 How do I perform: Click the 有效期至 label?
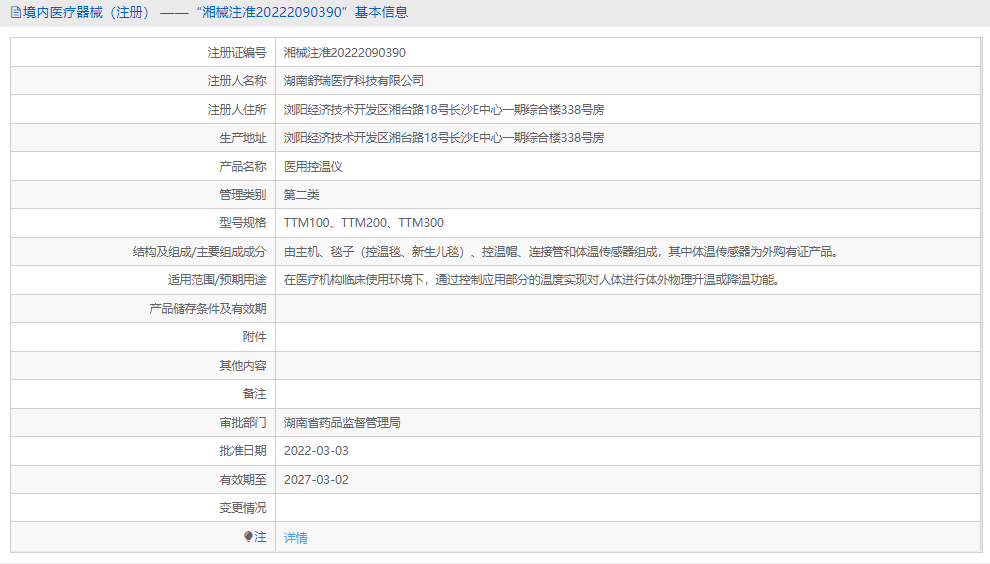[x=242, y=479]
